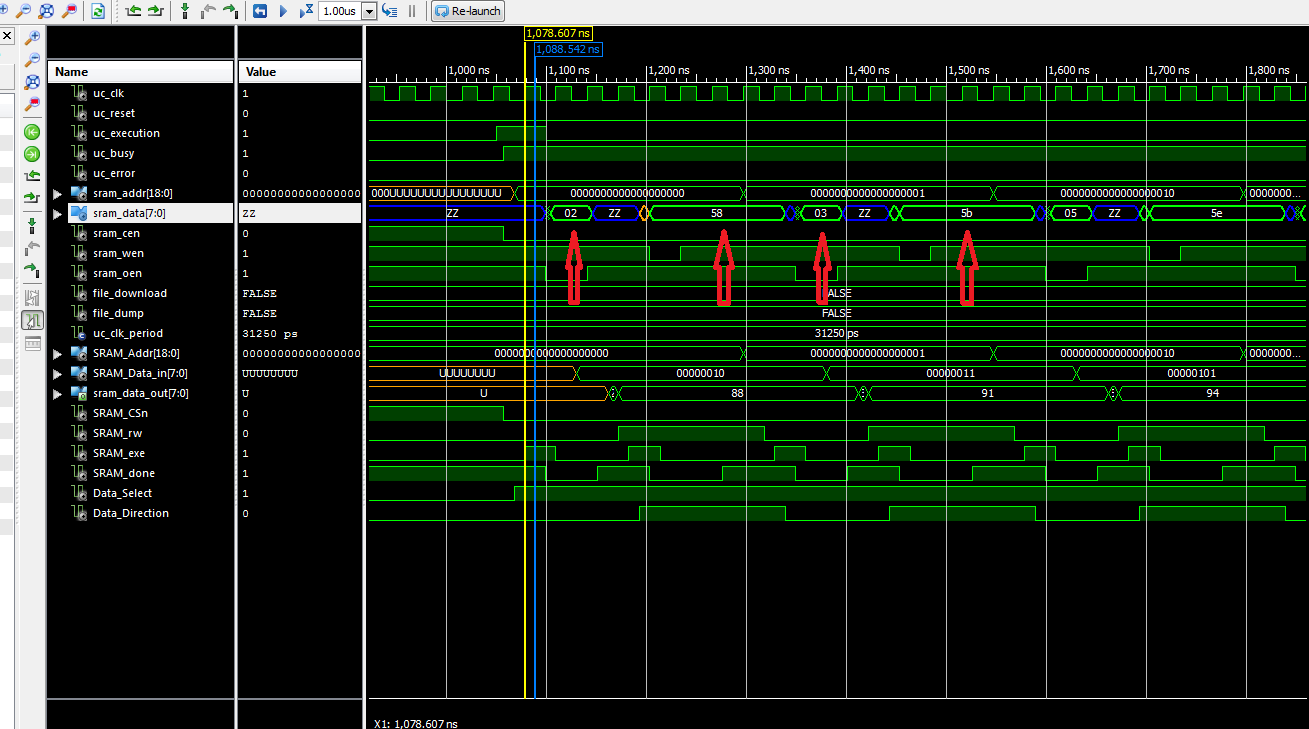Go to previous transition in side toolbar

point(32,175)
